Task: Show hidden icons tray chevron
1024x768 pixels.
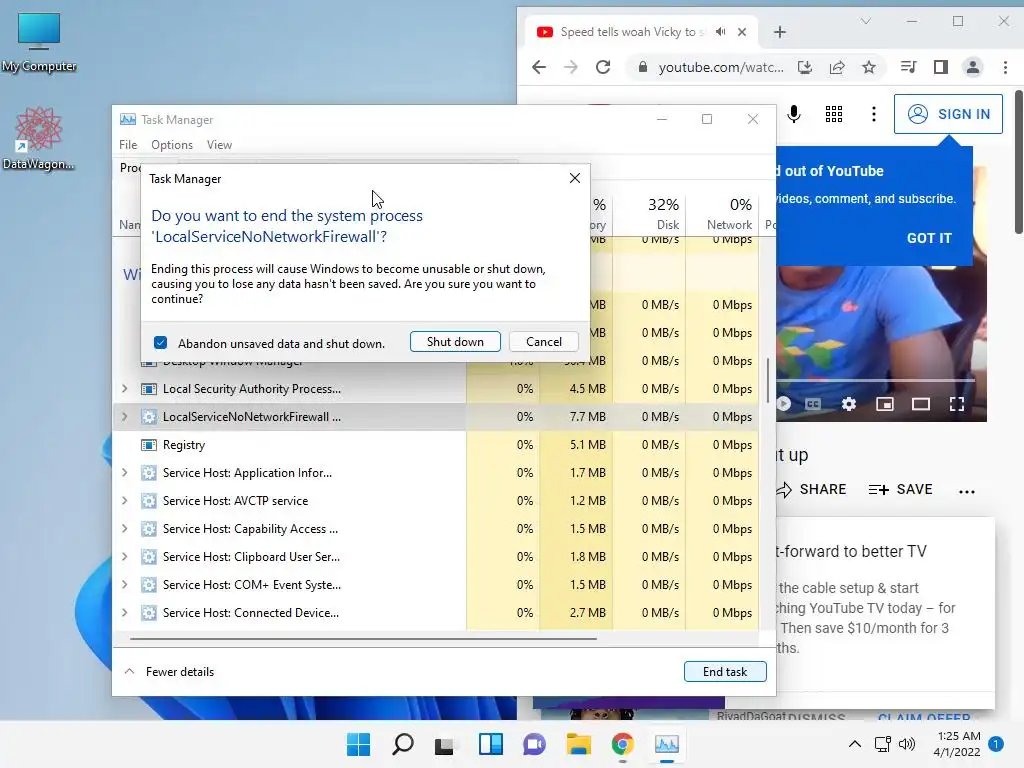Action: pos(854,744)
